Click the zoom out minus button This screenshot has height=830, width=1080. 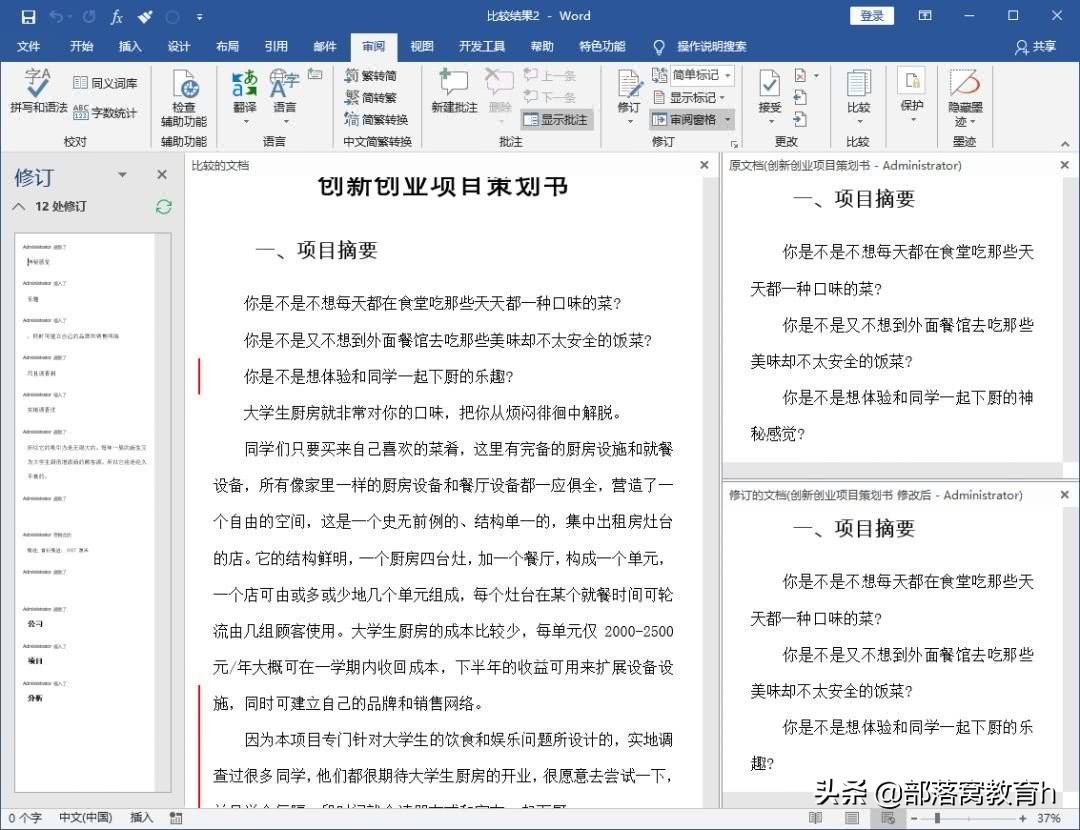pyautogui.click(x=914, y=818)
